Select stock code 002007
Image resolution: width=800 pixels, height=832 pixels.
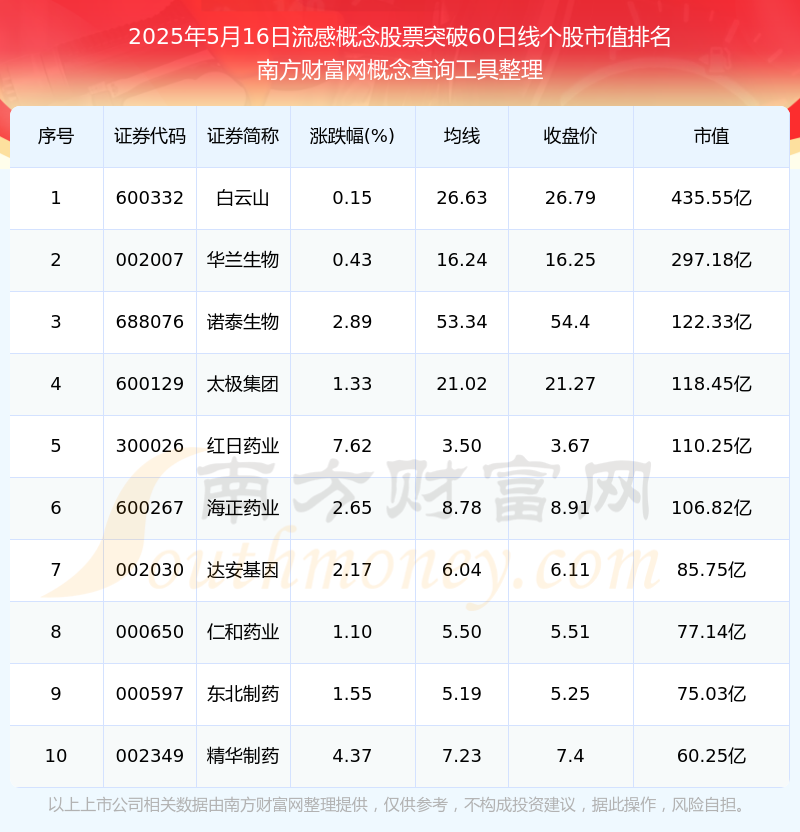150,260
